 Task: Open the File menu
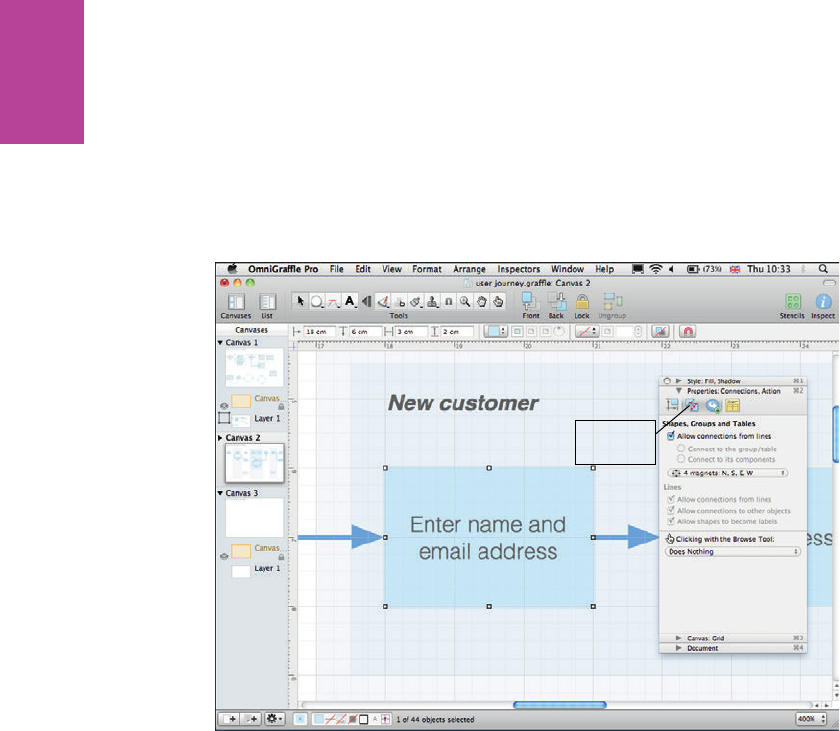point(336,269)
